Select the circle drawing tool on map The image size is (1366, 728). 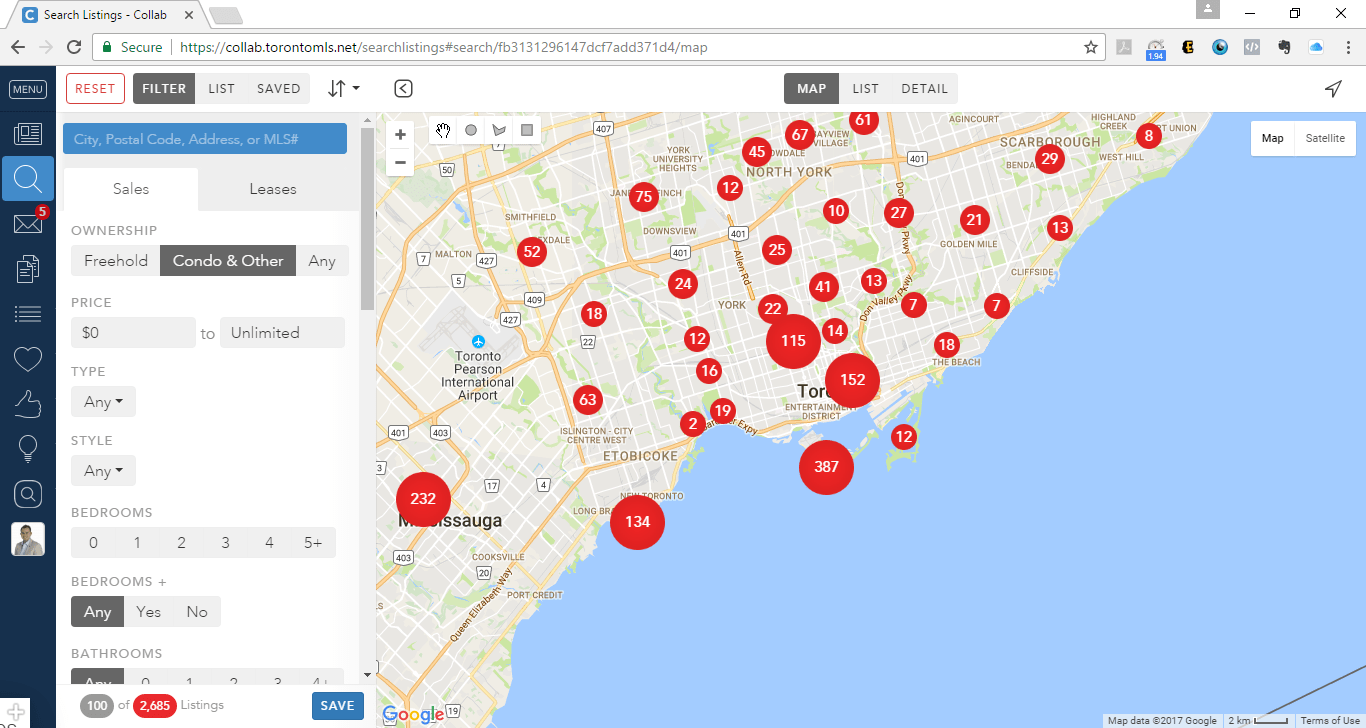coord(471,130)
